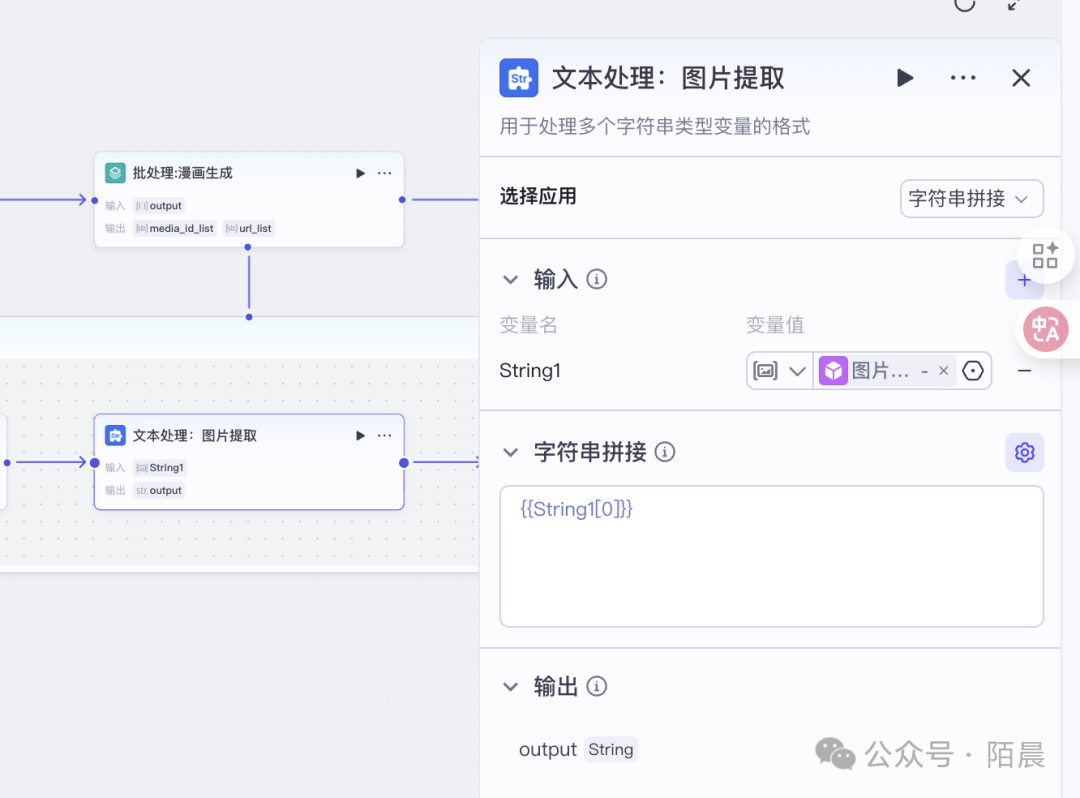This screenshot has height=798, width=1080.
Task: Click the hexagon icon in String1 value field
Action: coord(973,371)
